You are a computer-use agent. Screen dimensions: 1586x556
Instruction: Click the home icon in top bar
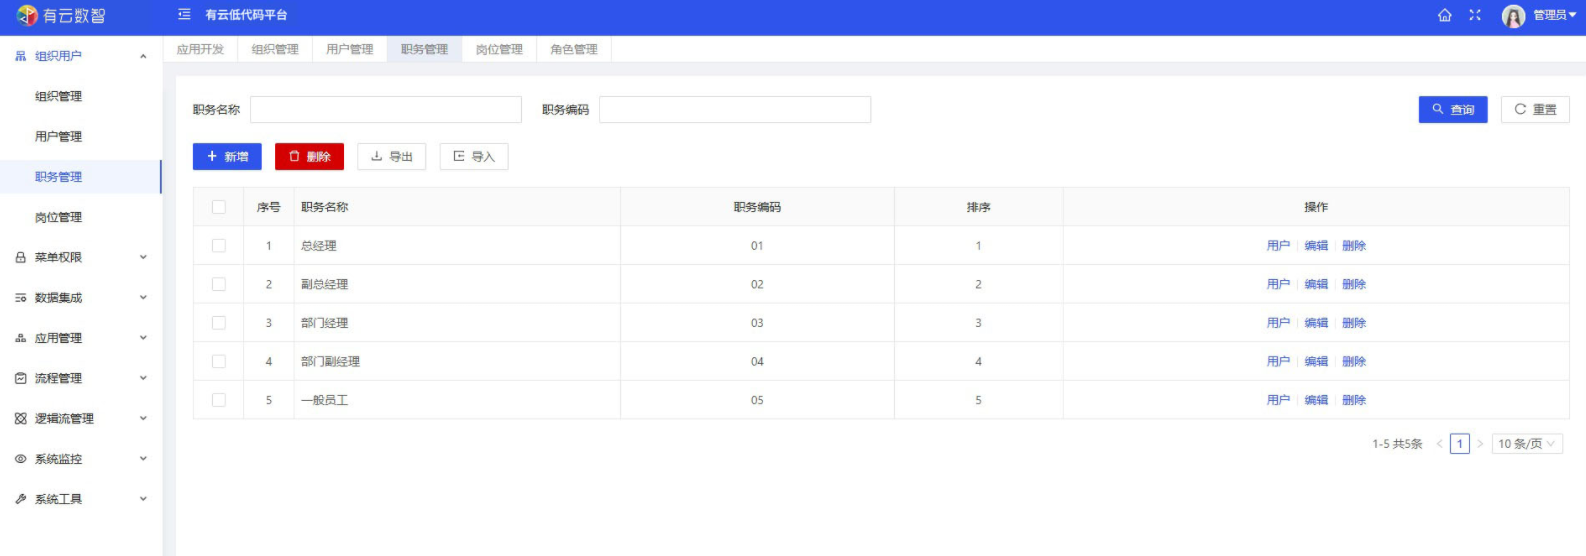(1444, 15)
